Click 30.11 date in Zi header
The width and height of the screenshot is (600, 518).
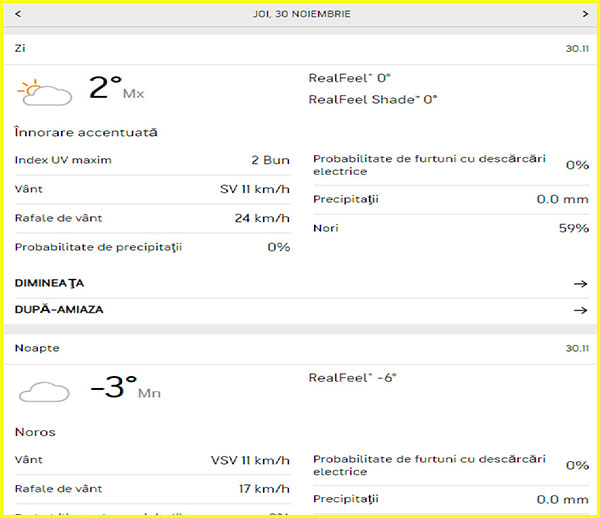coord(577,49)
